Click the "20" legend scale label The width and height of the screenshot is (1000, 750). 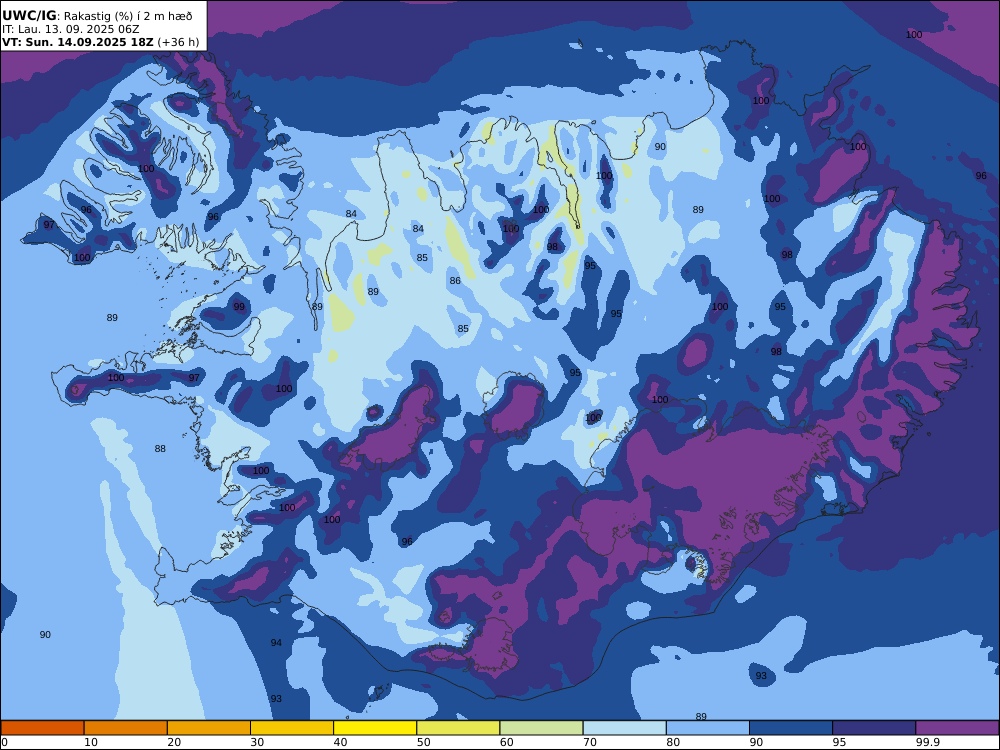[174, 742]
